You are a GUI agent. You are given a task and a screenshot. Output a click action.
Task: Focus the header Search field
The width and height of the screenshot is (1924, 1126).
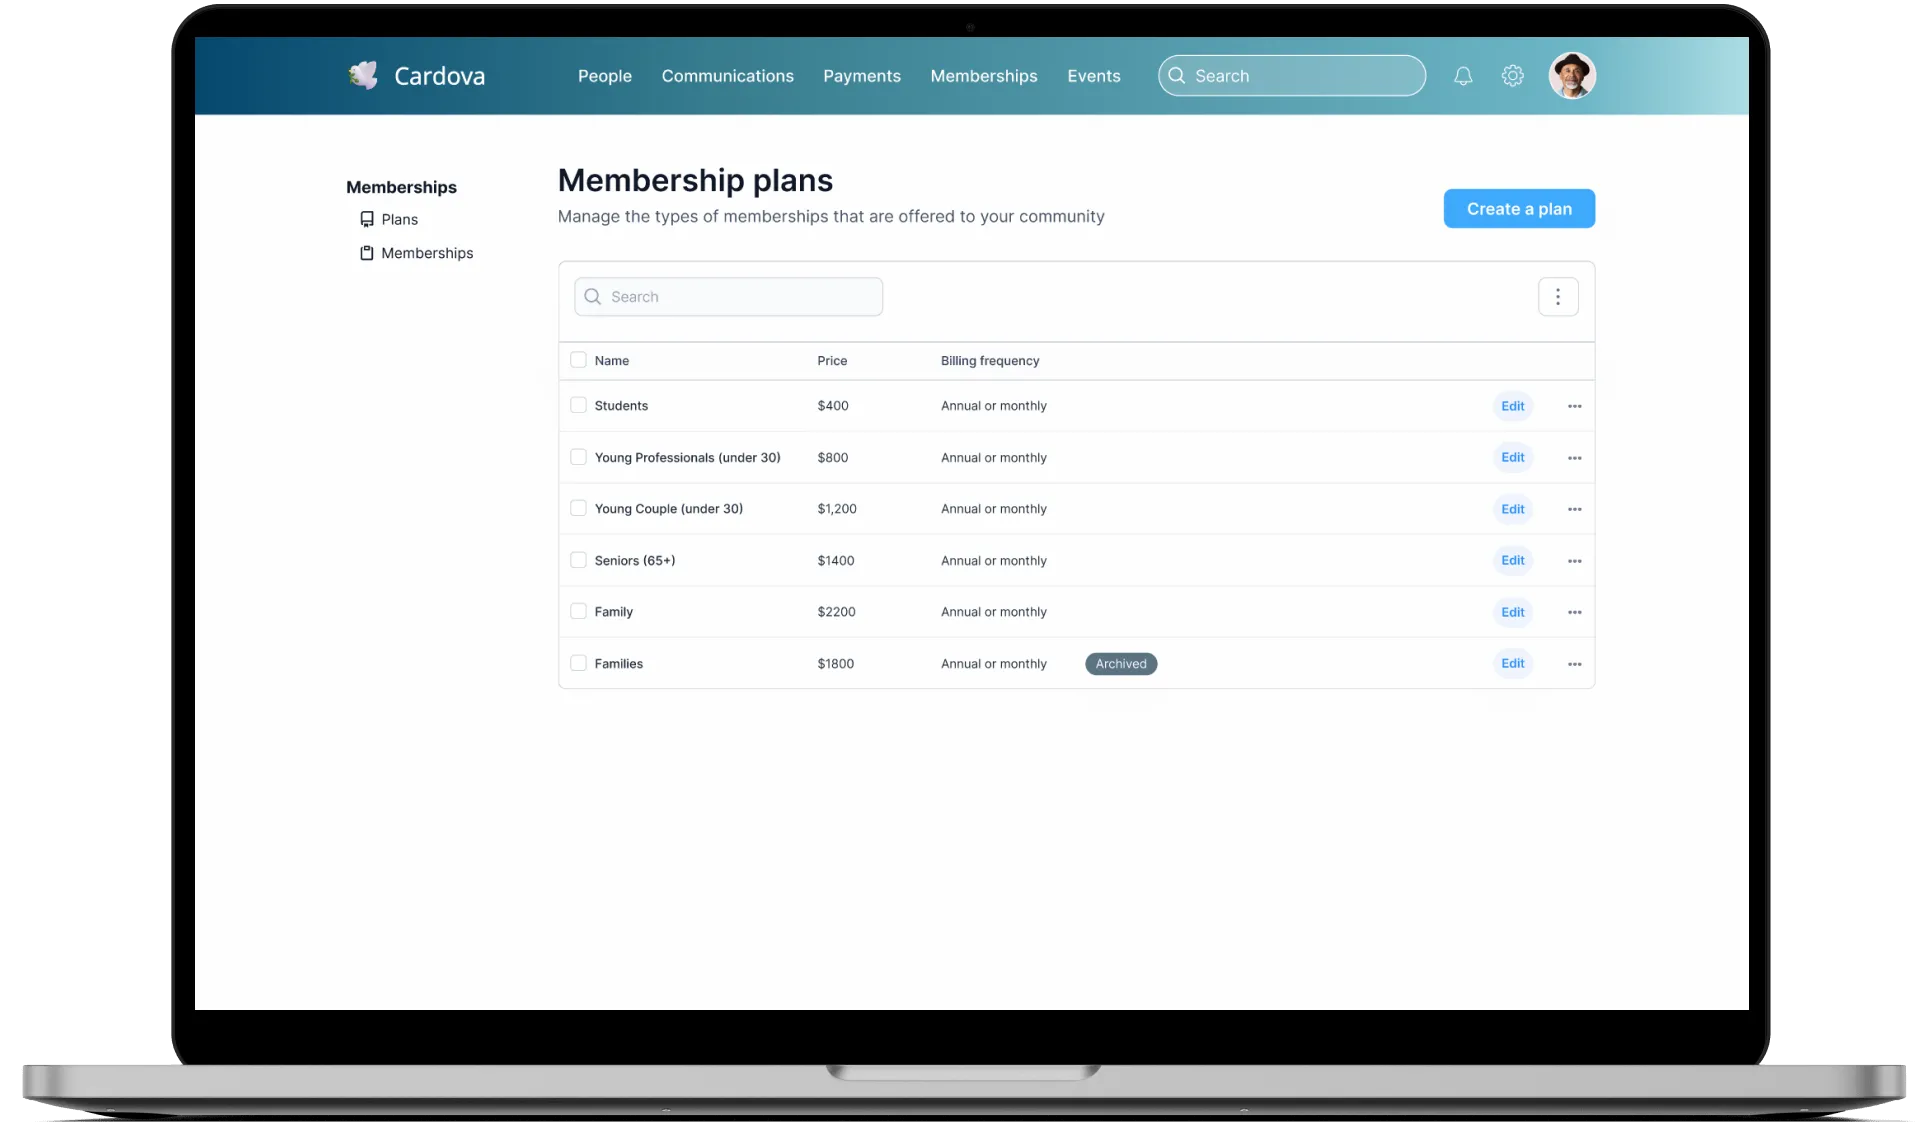(1292, 76)
